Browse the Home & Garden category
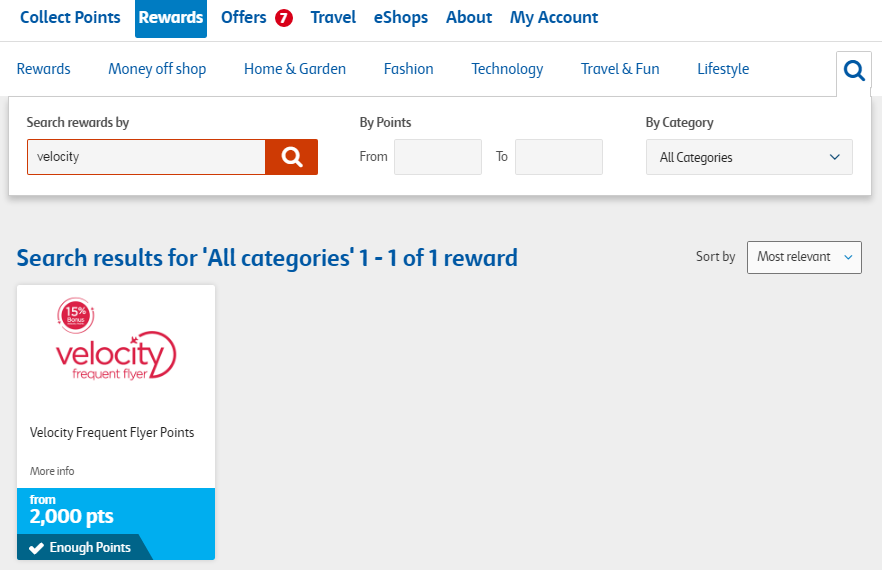This screenshot has height=570, width=882. click(295, 69)
